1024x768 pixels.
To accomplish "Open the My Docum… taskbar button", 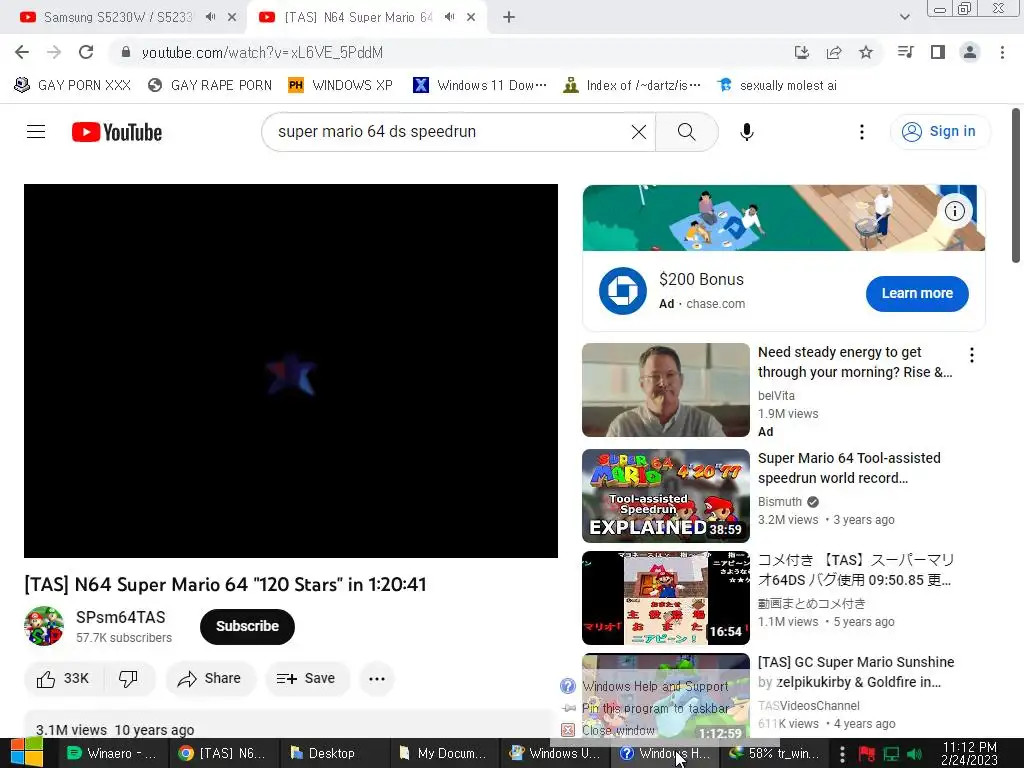I will (x=443, y=754).
